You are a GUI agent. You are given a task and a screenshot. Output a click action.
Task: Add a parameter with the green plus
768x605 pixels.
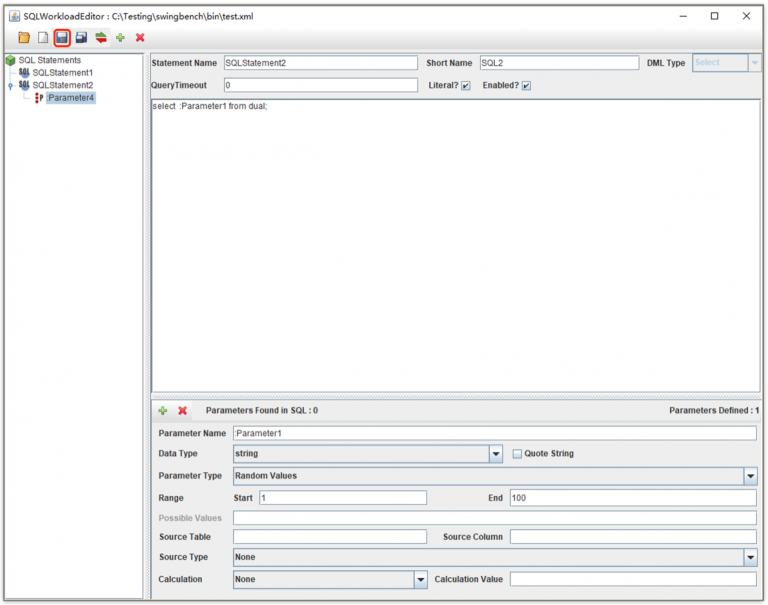click(163, 410)
